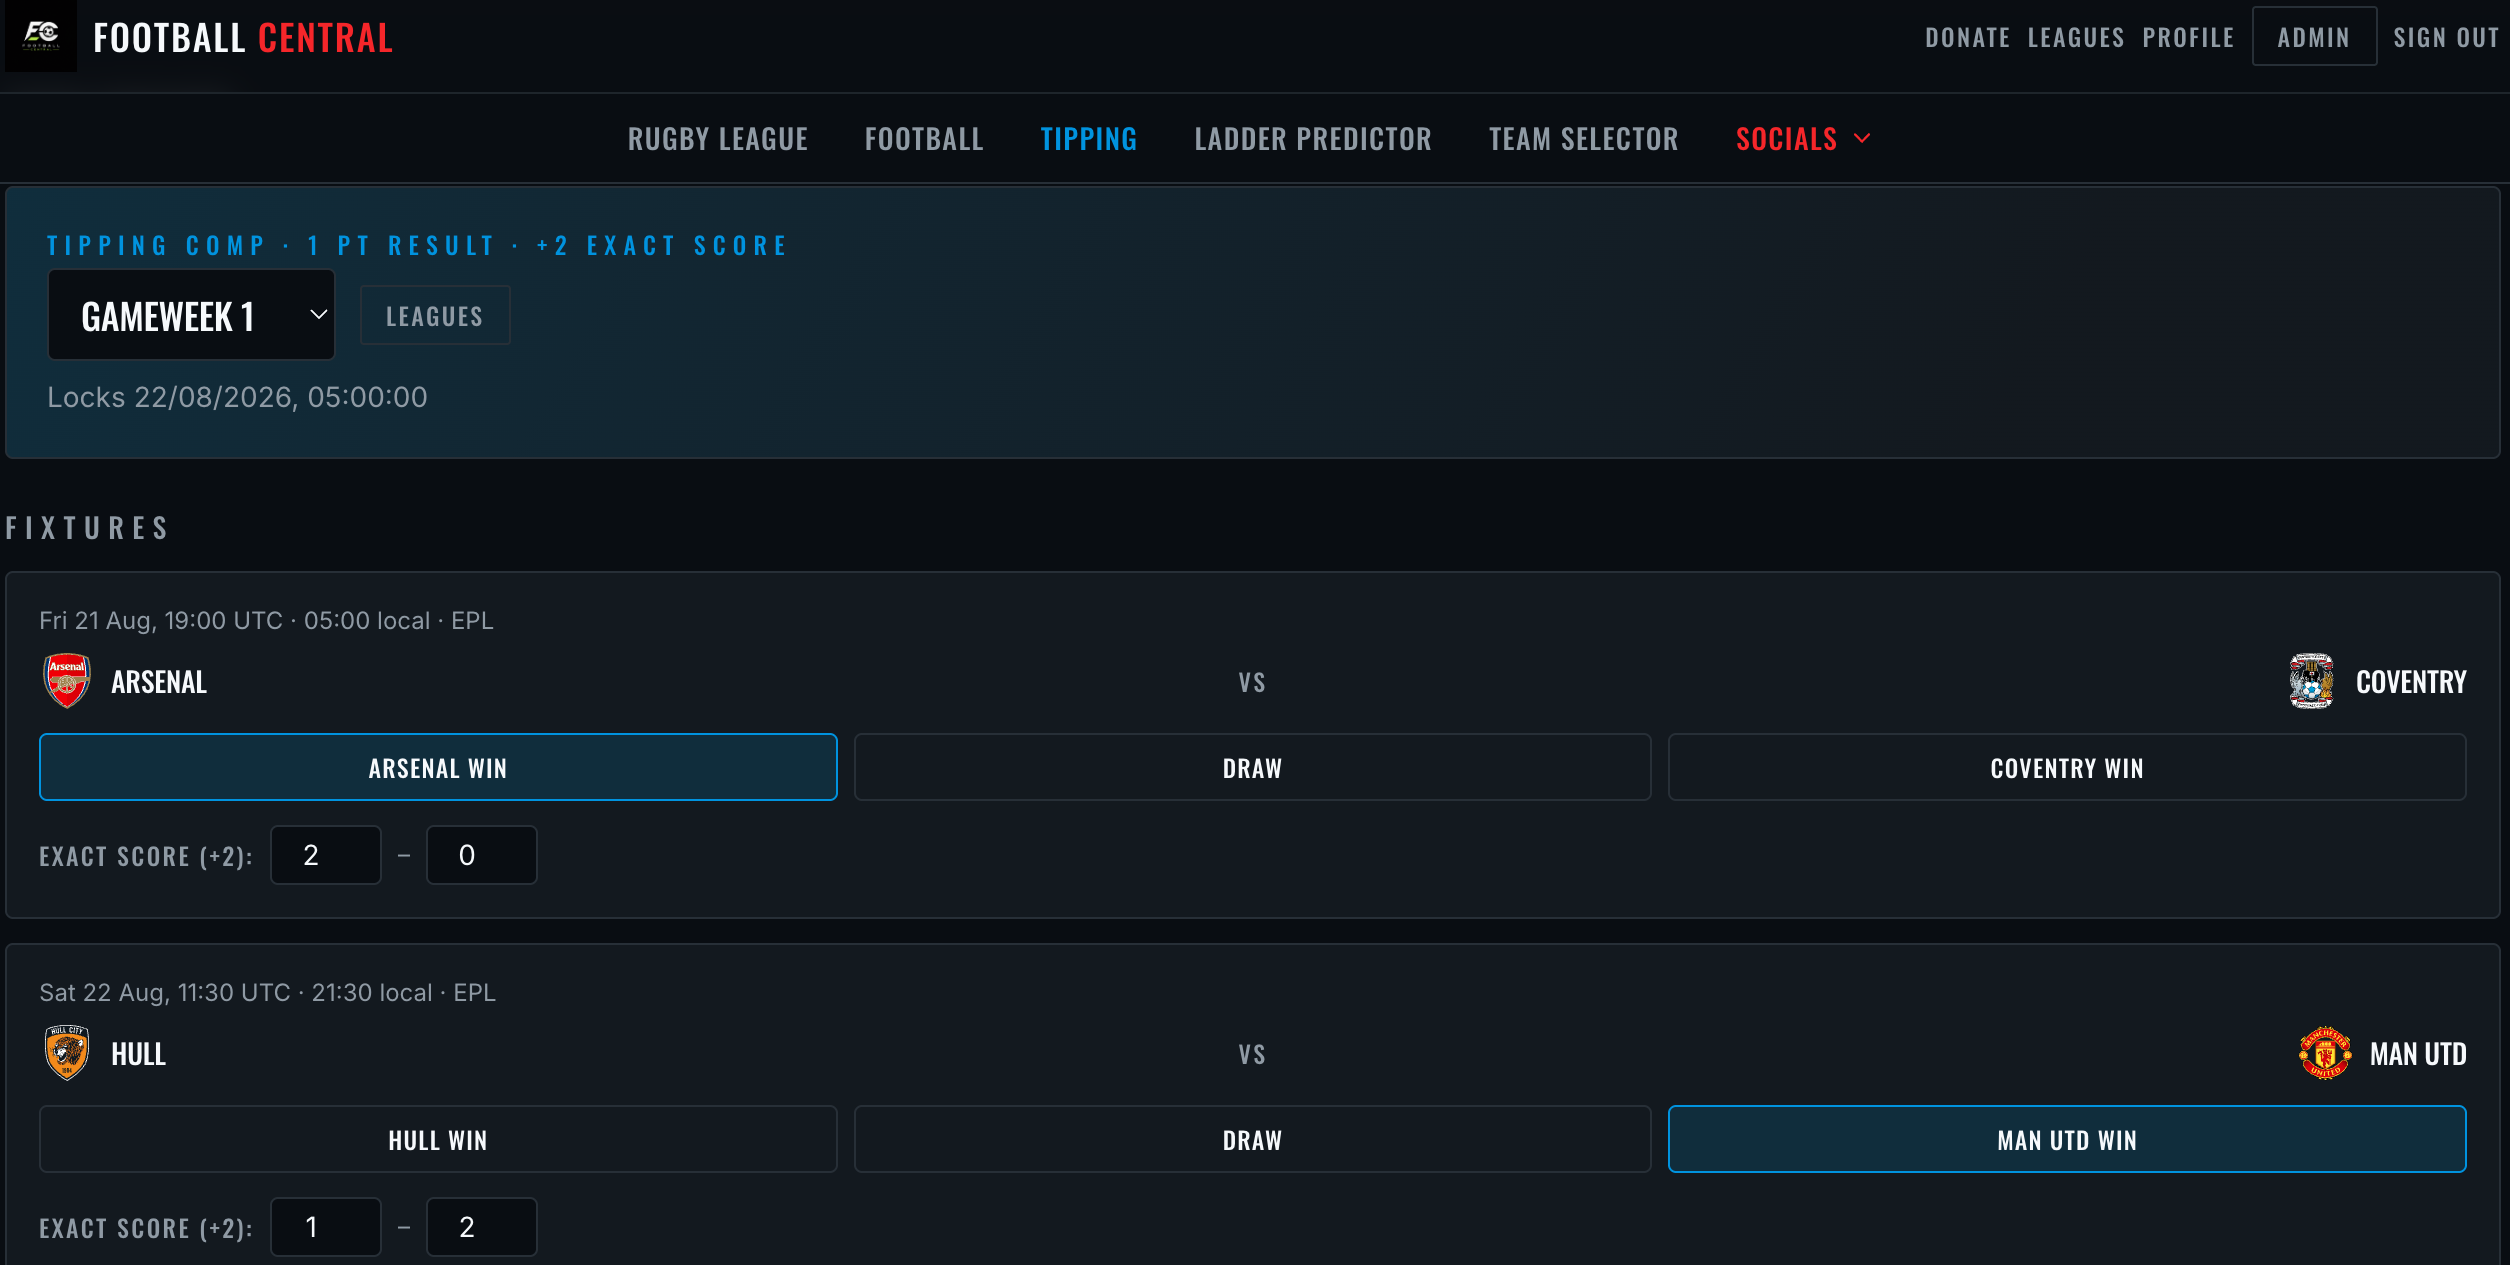This screenshot has width=2510, height=1265.
Task: Click the Arsenal club crest
Action: click(67, 681)
